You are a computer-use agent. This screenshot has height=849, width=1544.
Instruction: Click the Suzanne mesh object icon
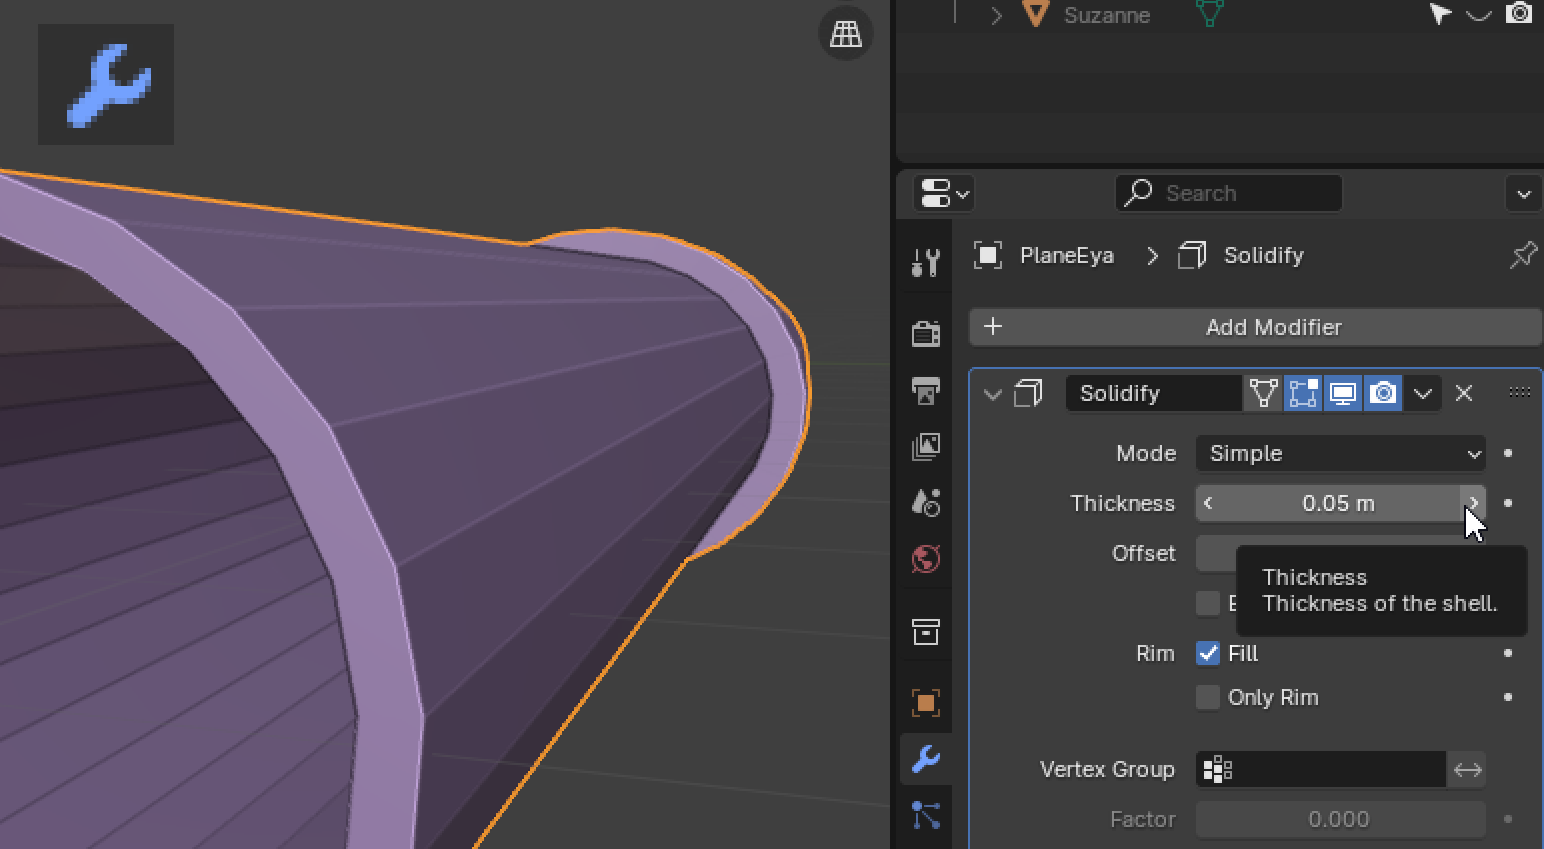pos(1036,13)
